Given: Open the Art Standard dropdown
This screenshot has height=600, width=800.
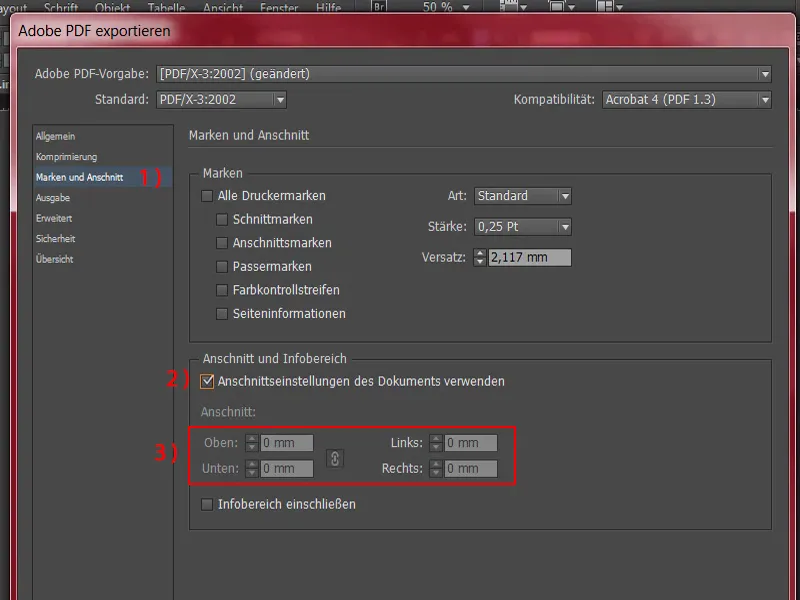Looking at the screenshot, I should [522, 196].
